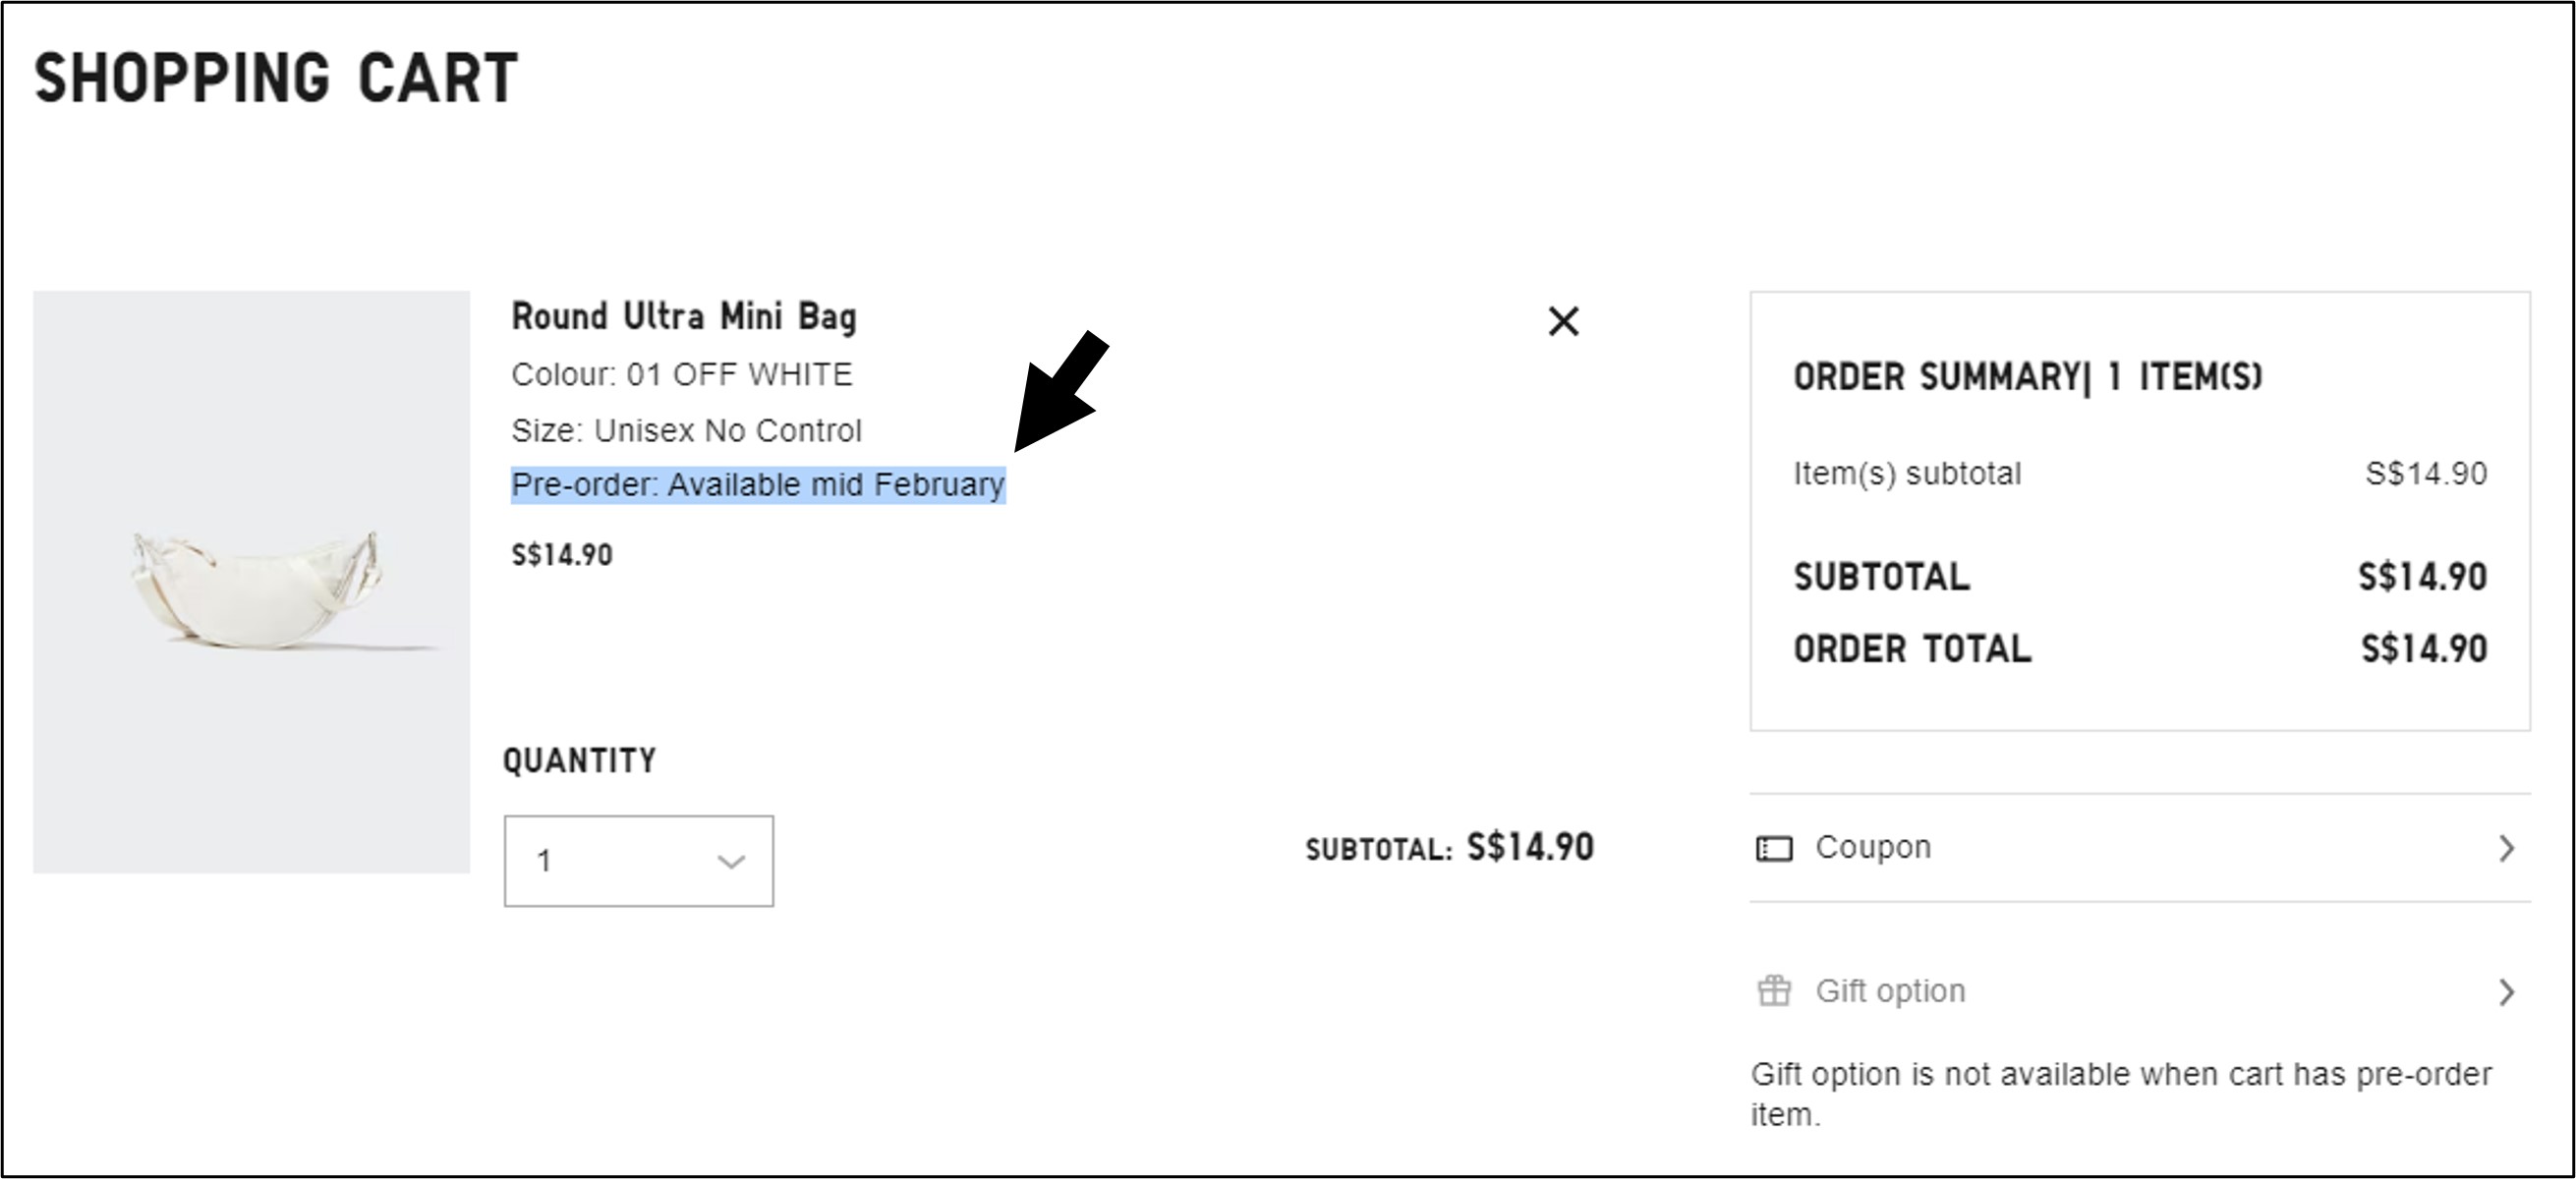Select the Gift option label
The image size is (2576, 1179).
coord(1890,991)
